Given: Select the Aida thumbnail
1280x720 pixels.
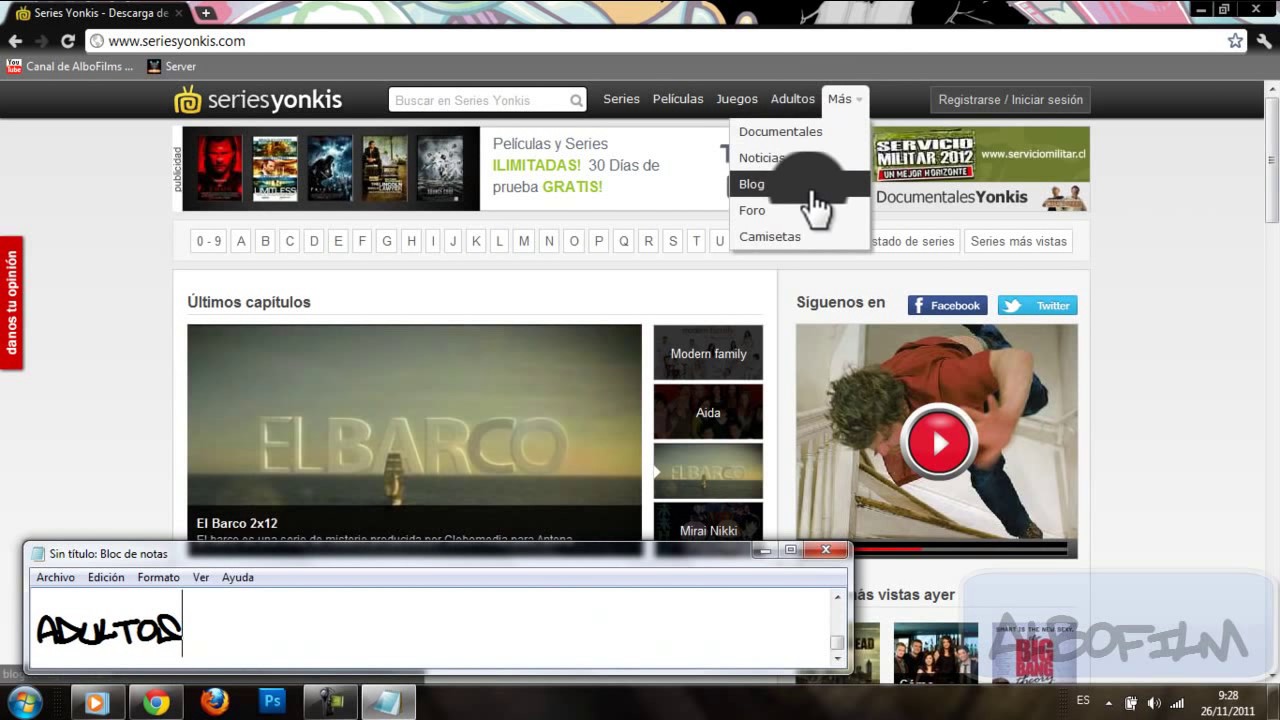Looking at the screenshot, I should [x=708, y=411].
